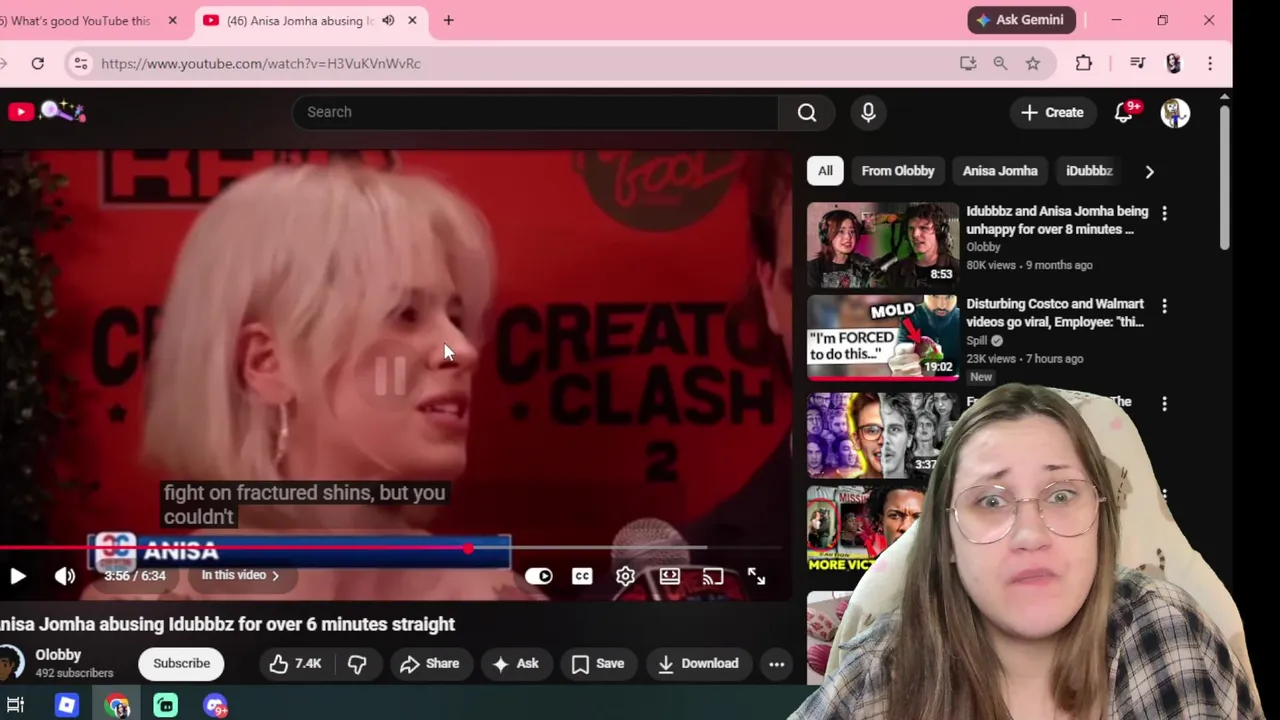Image resolution: width=1280 pixels, height=720 pixels.
Task: Open Chrome profile avatar
Action: [x=1174, y=63]
